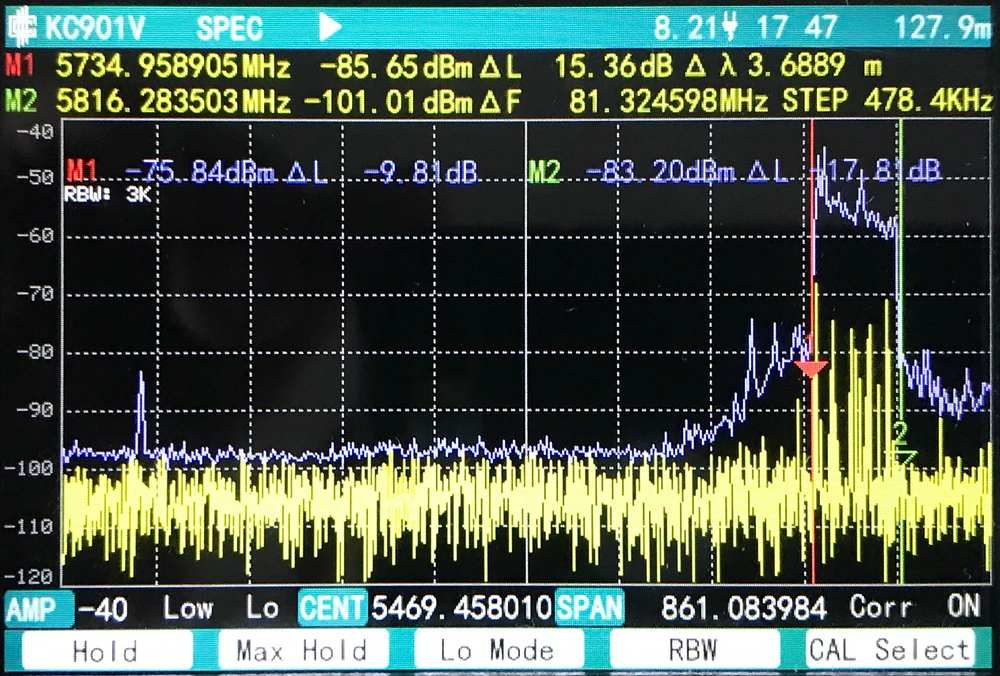Switch to the SPEC mode tab

click(229, 27)
